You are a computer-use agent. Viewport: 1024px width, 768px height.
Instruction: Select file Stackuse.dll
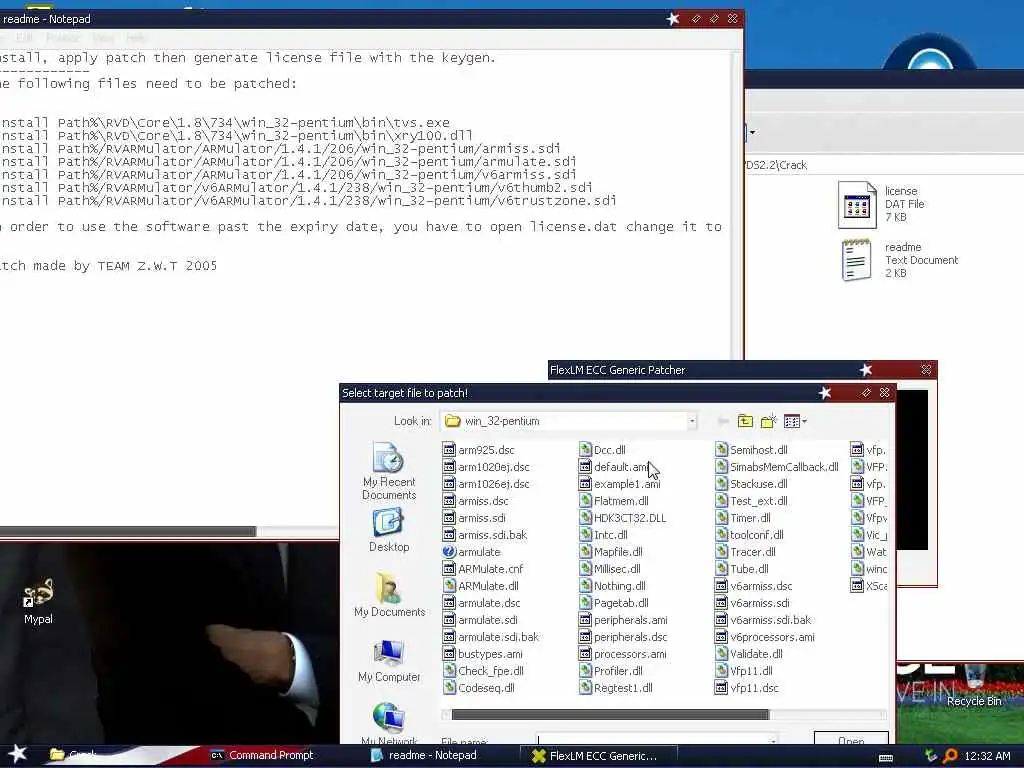752,484
